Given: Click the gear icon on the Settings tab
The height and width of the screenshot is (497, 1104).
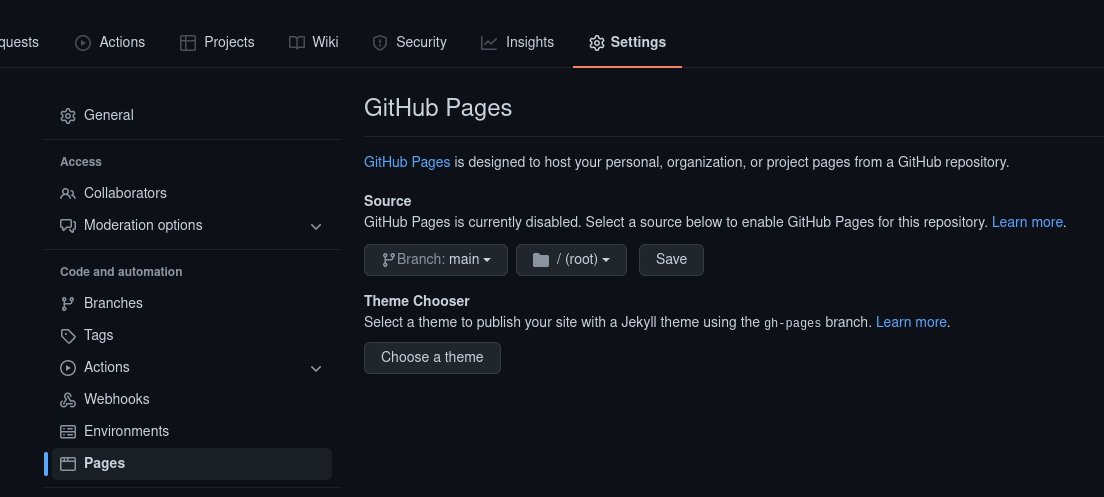Looking at the screenshot, I should [596, 43].
